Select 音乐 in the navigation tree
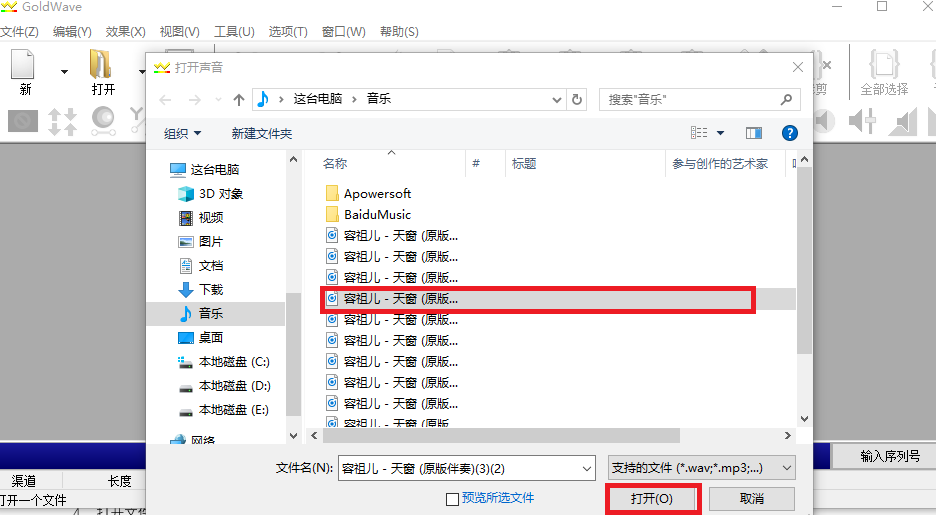Image resolution: width=936 pixels, height=515 pixels. click(x=216, y=313)
